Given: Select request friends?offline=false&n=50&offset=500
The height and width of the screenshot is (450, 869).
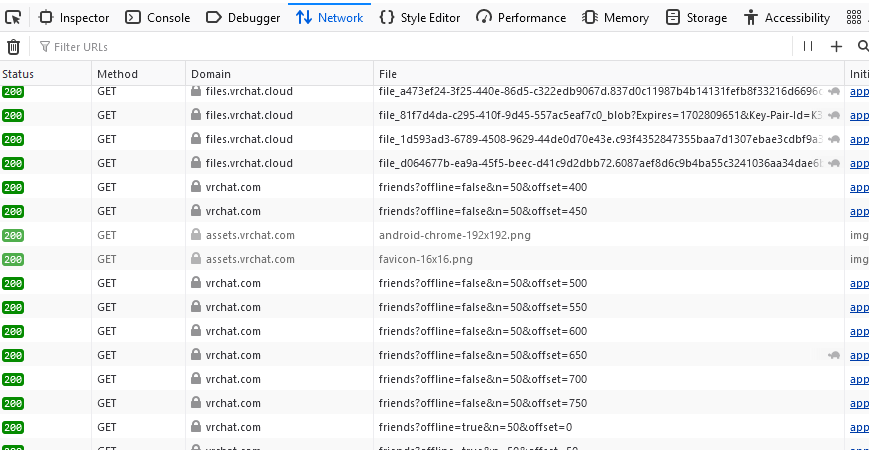Looking at the screenshot, I should click(x=434, y=283).
